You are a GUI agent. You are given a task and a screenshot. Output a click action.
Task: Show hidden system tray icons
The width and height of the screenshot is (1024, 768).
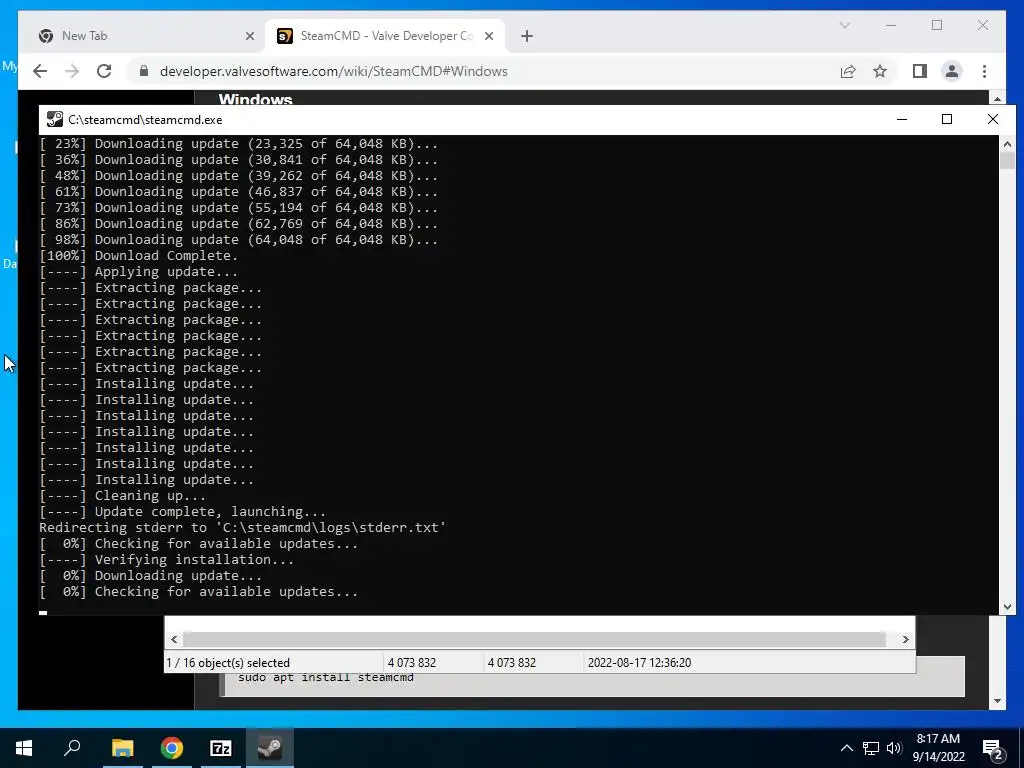pos(846,748)
